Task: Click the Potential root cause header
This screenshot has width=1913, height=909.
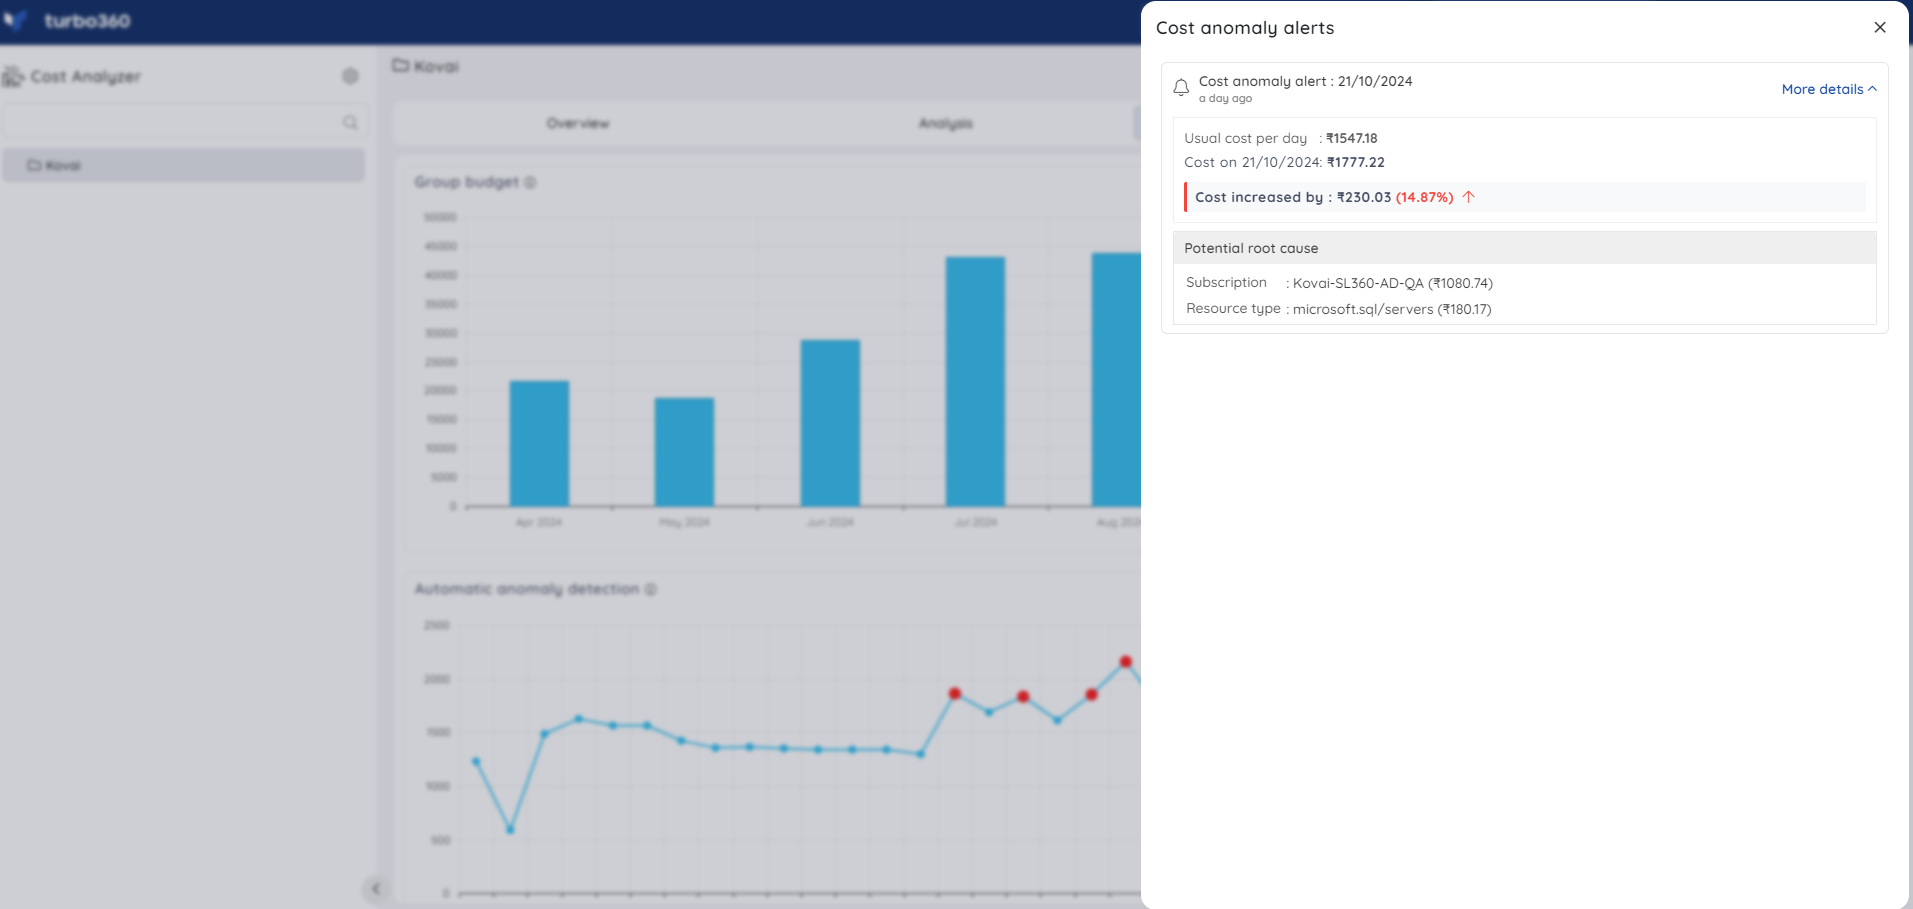Action: pyautogui.click(x=1524, y=248)
